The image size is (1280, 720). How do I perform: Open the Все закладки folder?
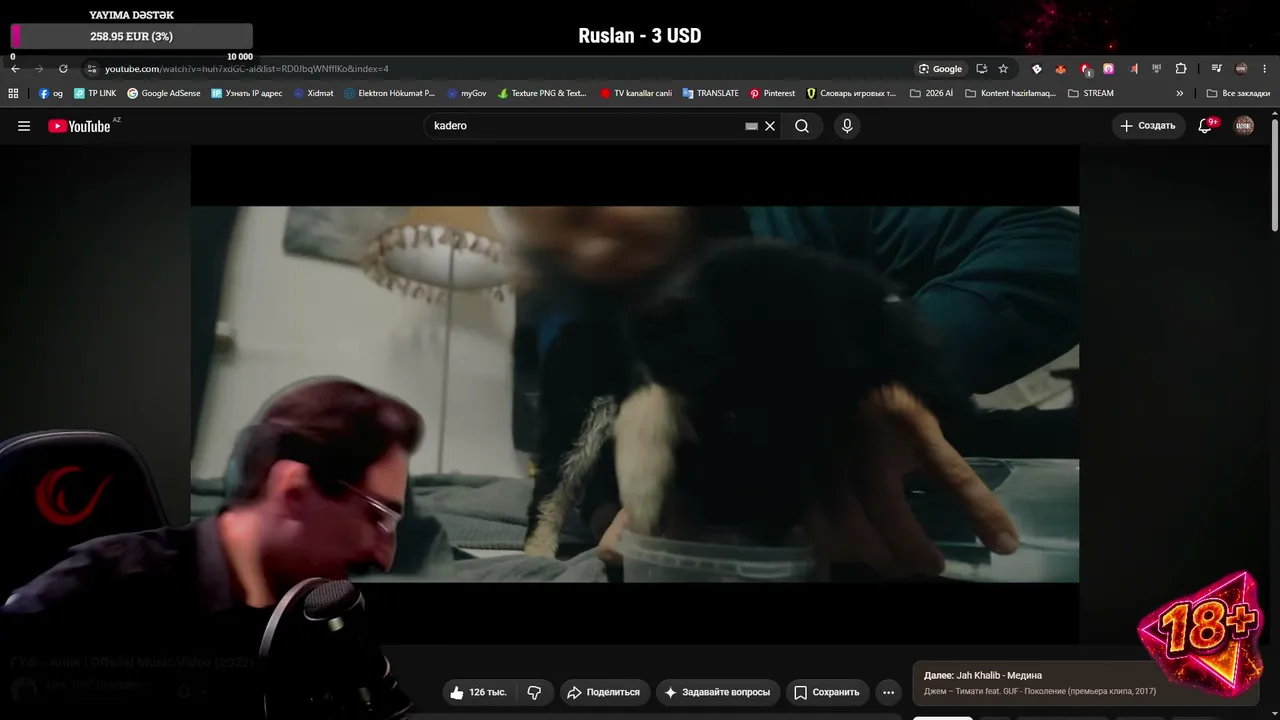(1238, 93)
